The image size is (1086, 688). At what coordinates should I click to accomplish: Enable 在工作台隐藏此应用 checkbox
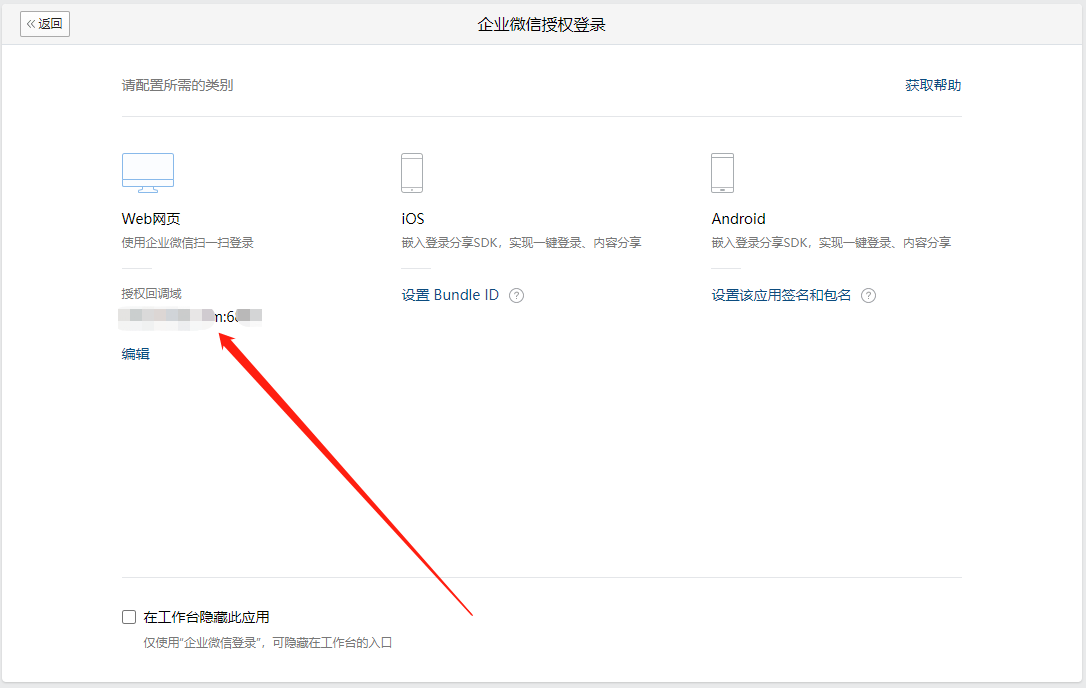coord(129,617)
